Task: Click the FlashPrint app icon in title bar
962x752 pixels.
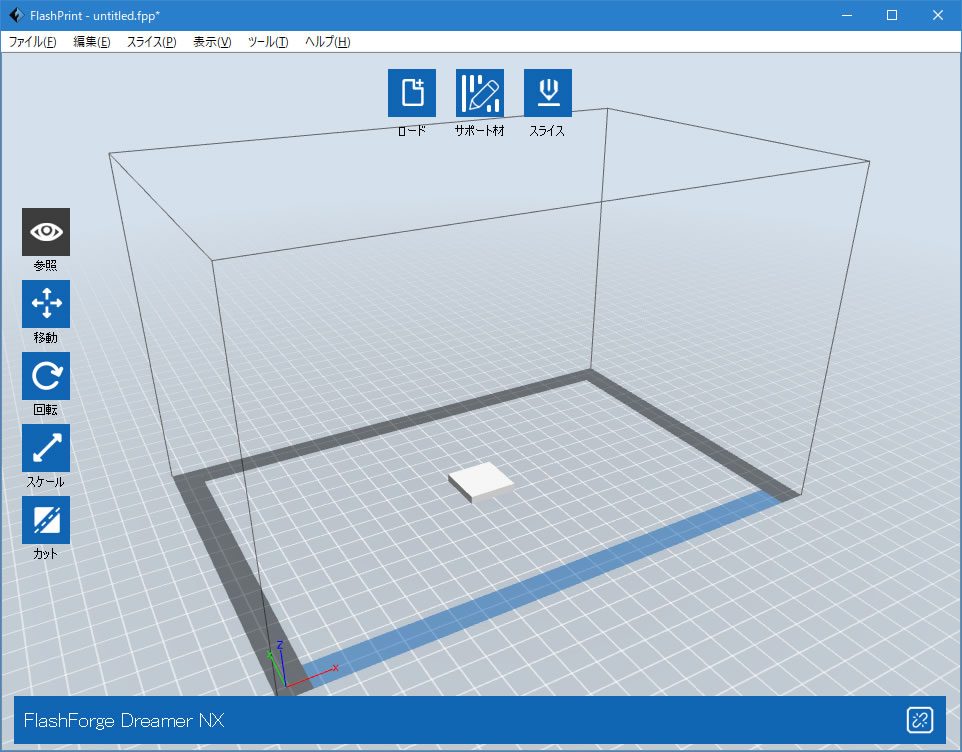Action: click(x=15, y=15)
